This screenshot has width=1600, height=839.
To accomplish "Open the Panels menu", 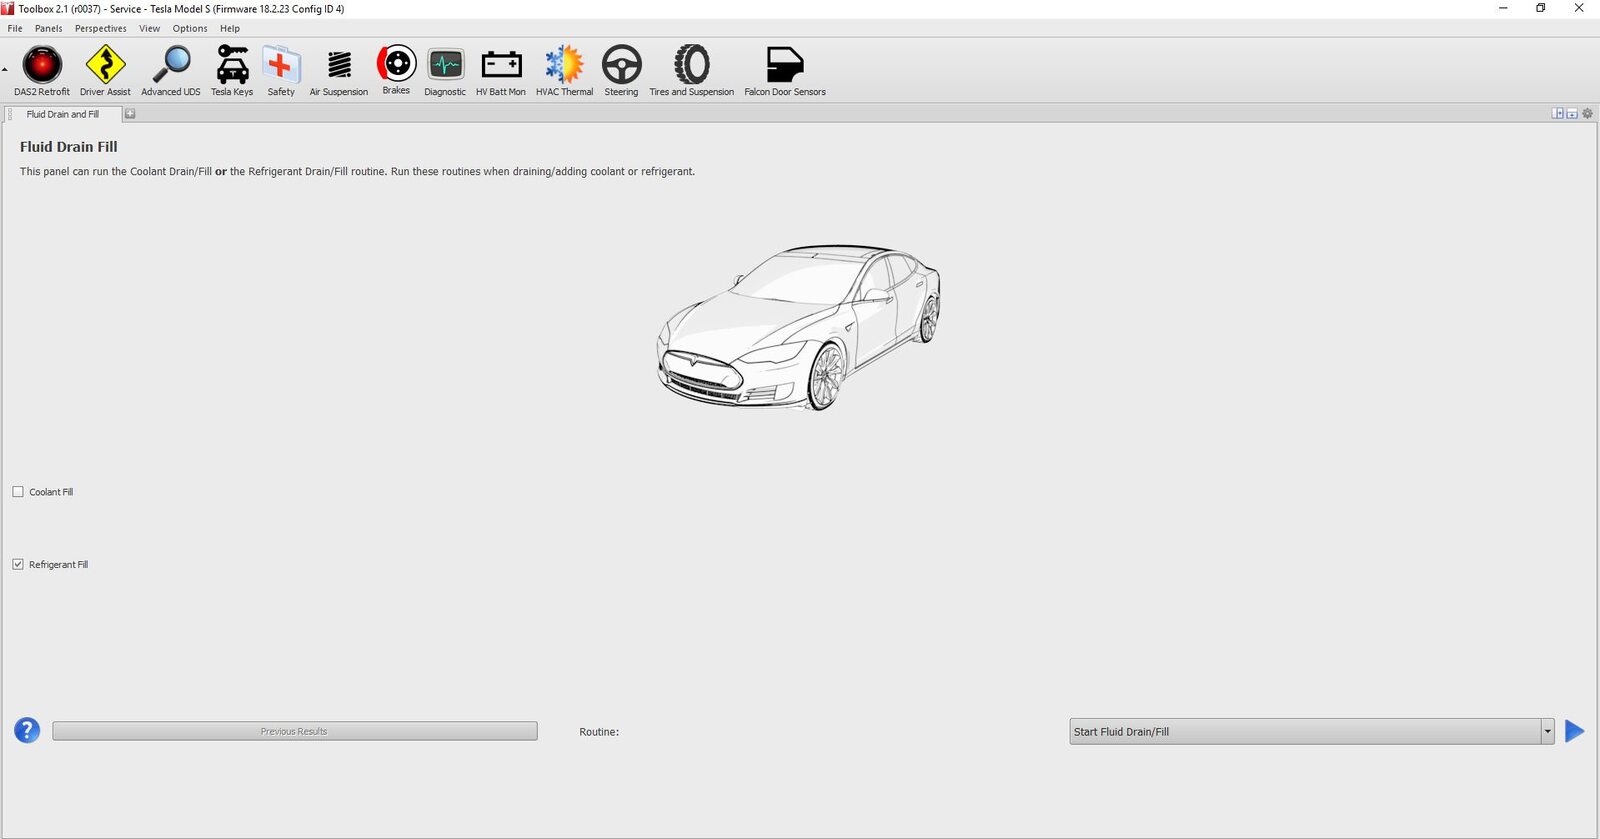I will (48, 28).
